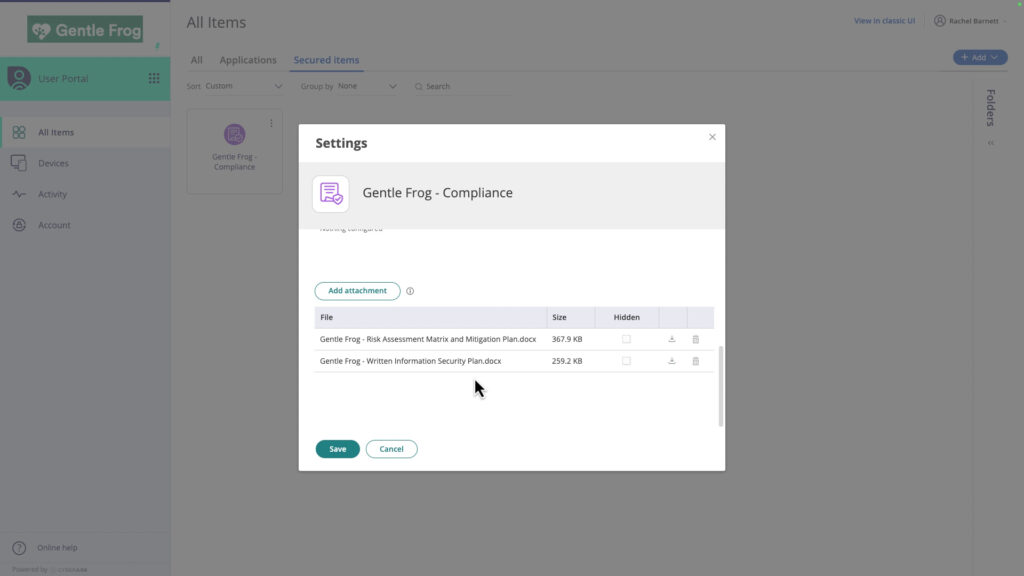This screenshot has height=576, width=1024.
Task: Click the apps grid icon beside User Portal
Action: (x=153, y=77)
